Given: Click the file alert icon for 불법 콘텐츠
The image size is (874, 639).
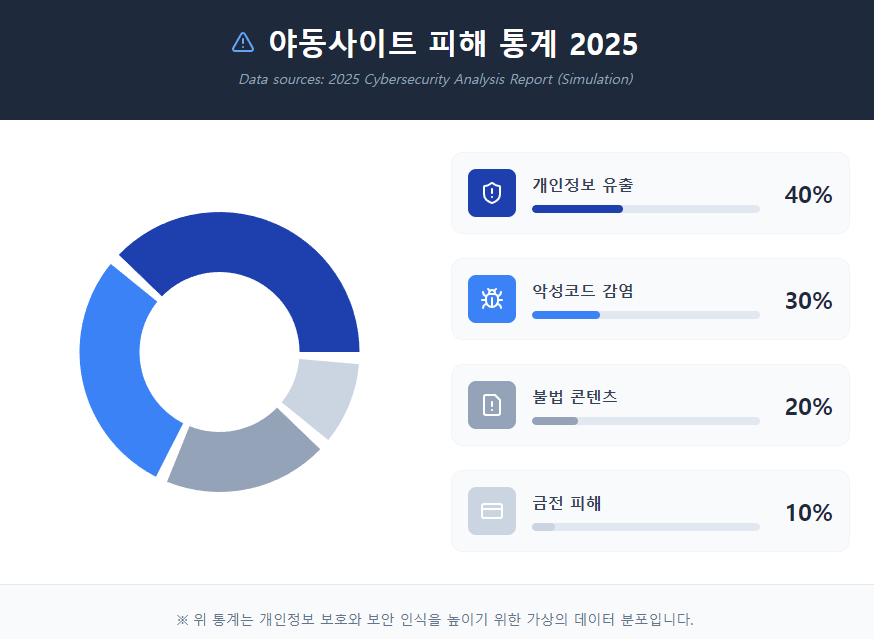Looking at the screenshot, I should [491, 405].
